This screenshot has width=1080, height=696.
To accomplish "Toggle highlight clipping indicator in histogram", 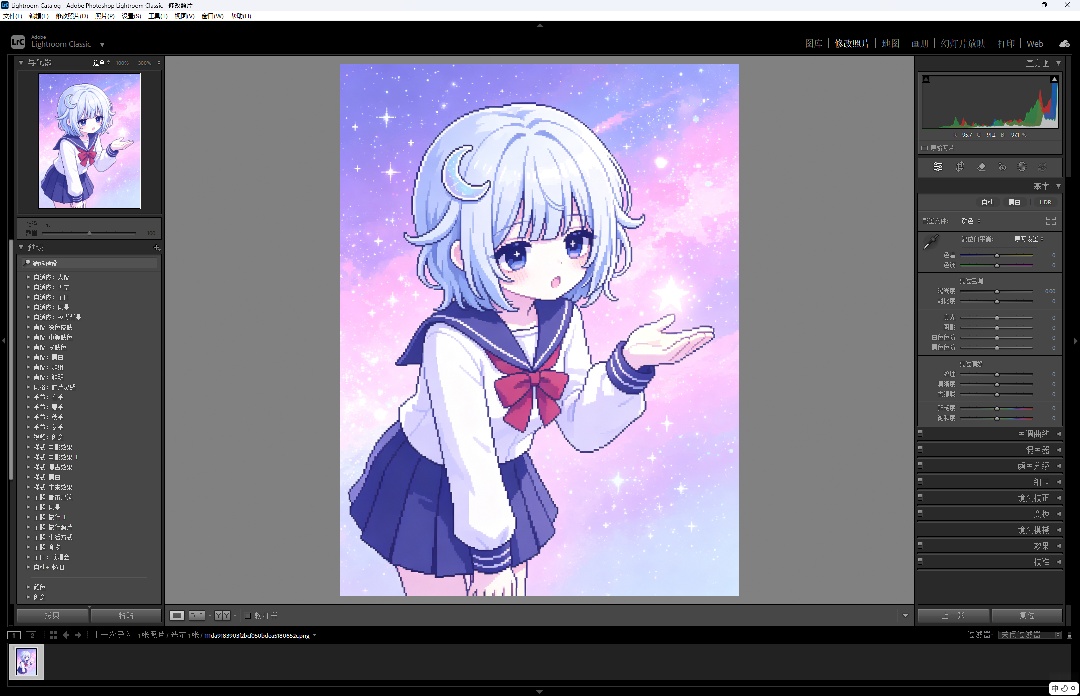I will pos(1054,79).
